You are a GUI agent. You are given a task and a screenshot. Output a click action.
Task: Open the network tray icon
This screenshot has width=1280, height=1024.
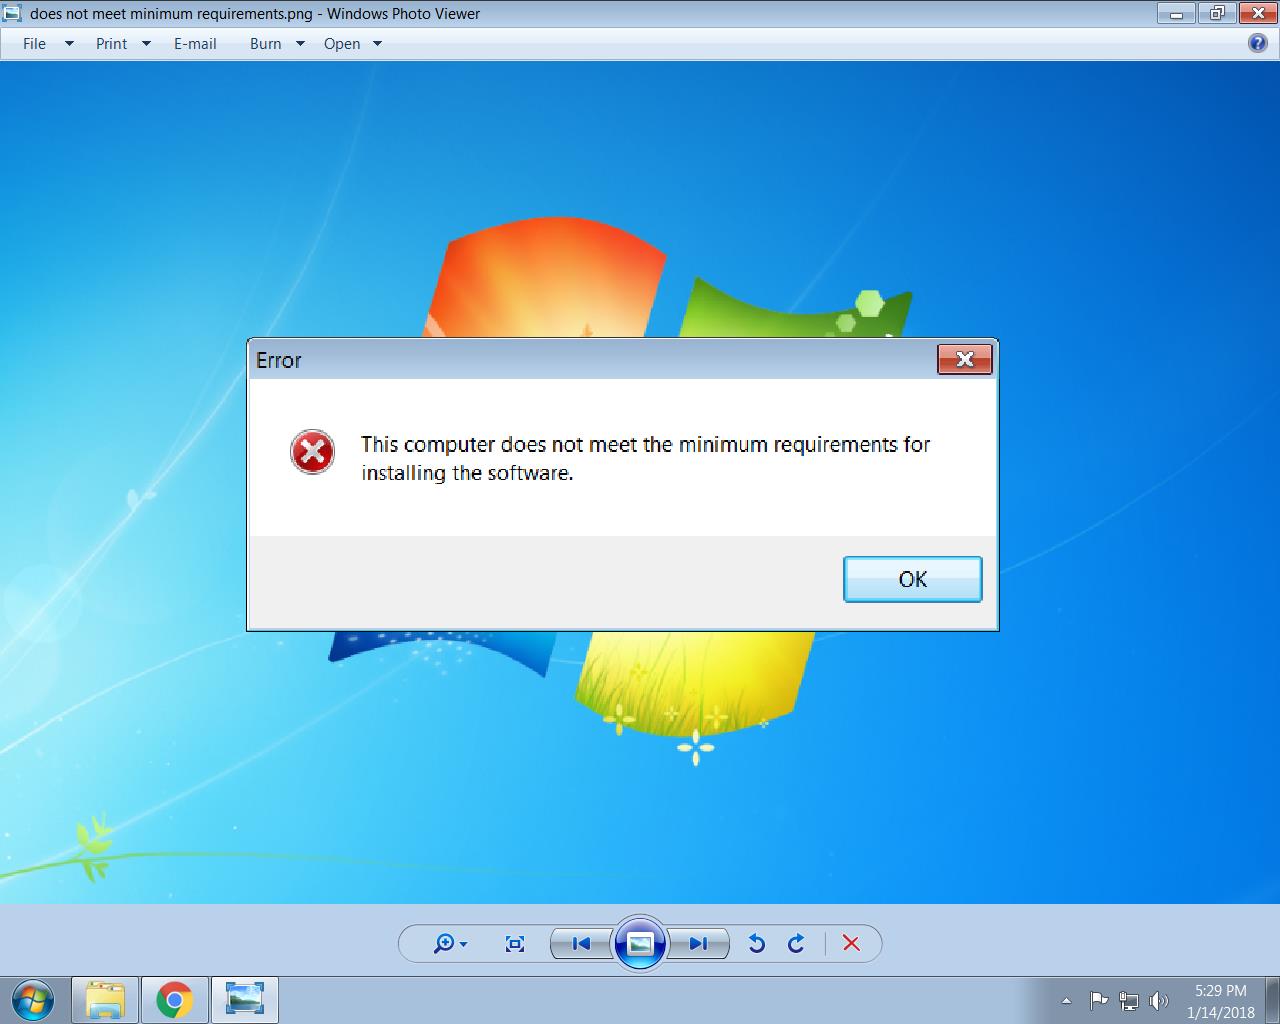pyautogui.click(x=1129, y=1000)
